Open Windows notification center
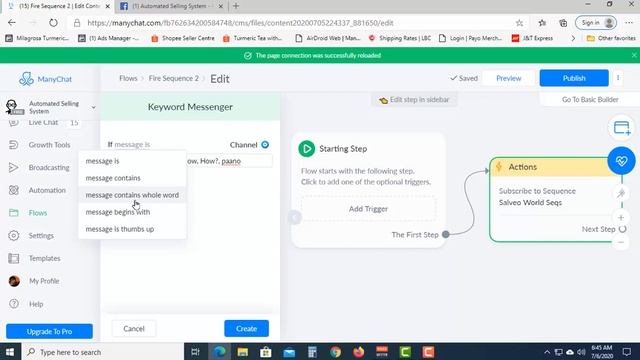Screen dimensions: 640x360 (627, 352)
